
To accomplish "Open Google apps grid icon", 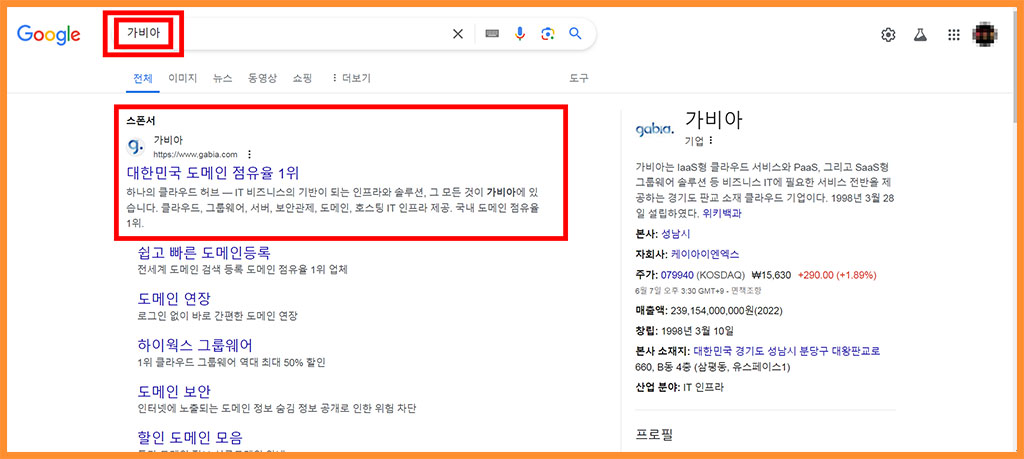I will tap(953, 35).
